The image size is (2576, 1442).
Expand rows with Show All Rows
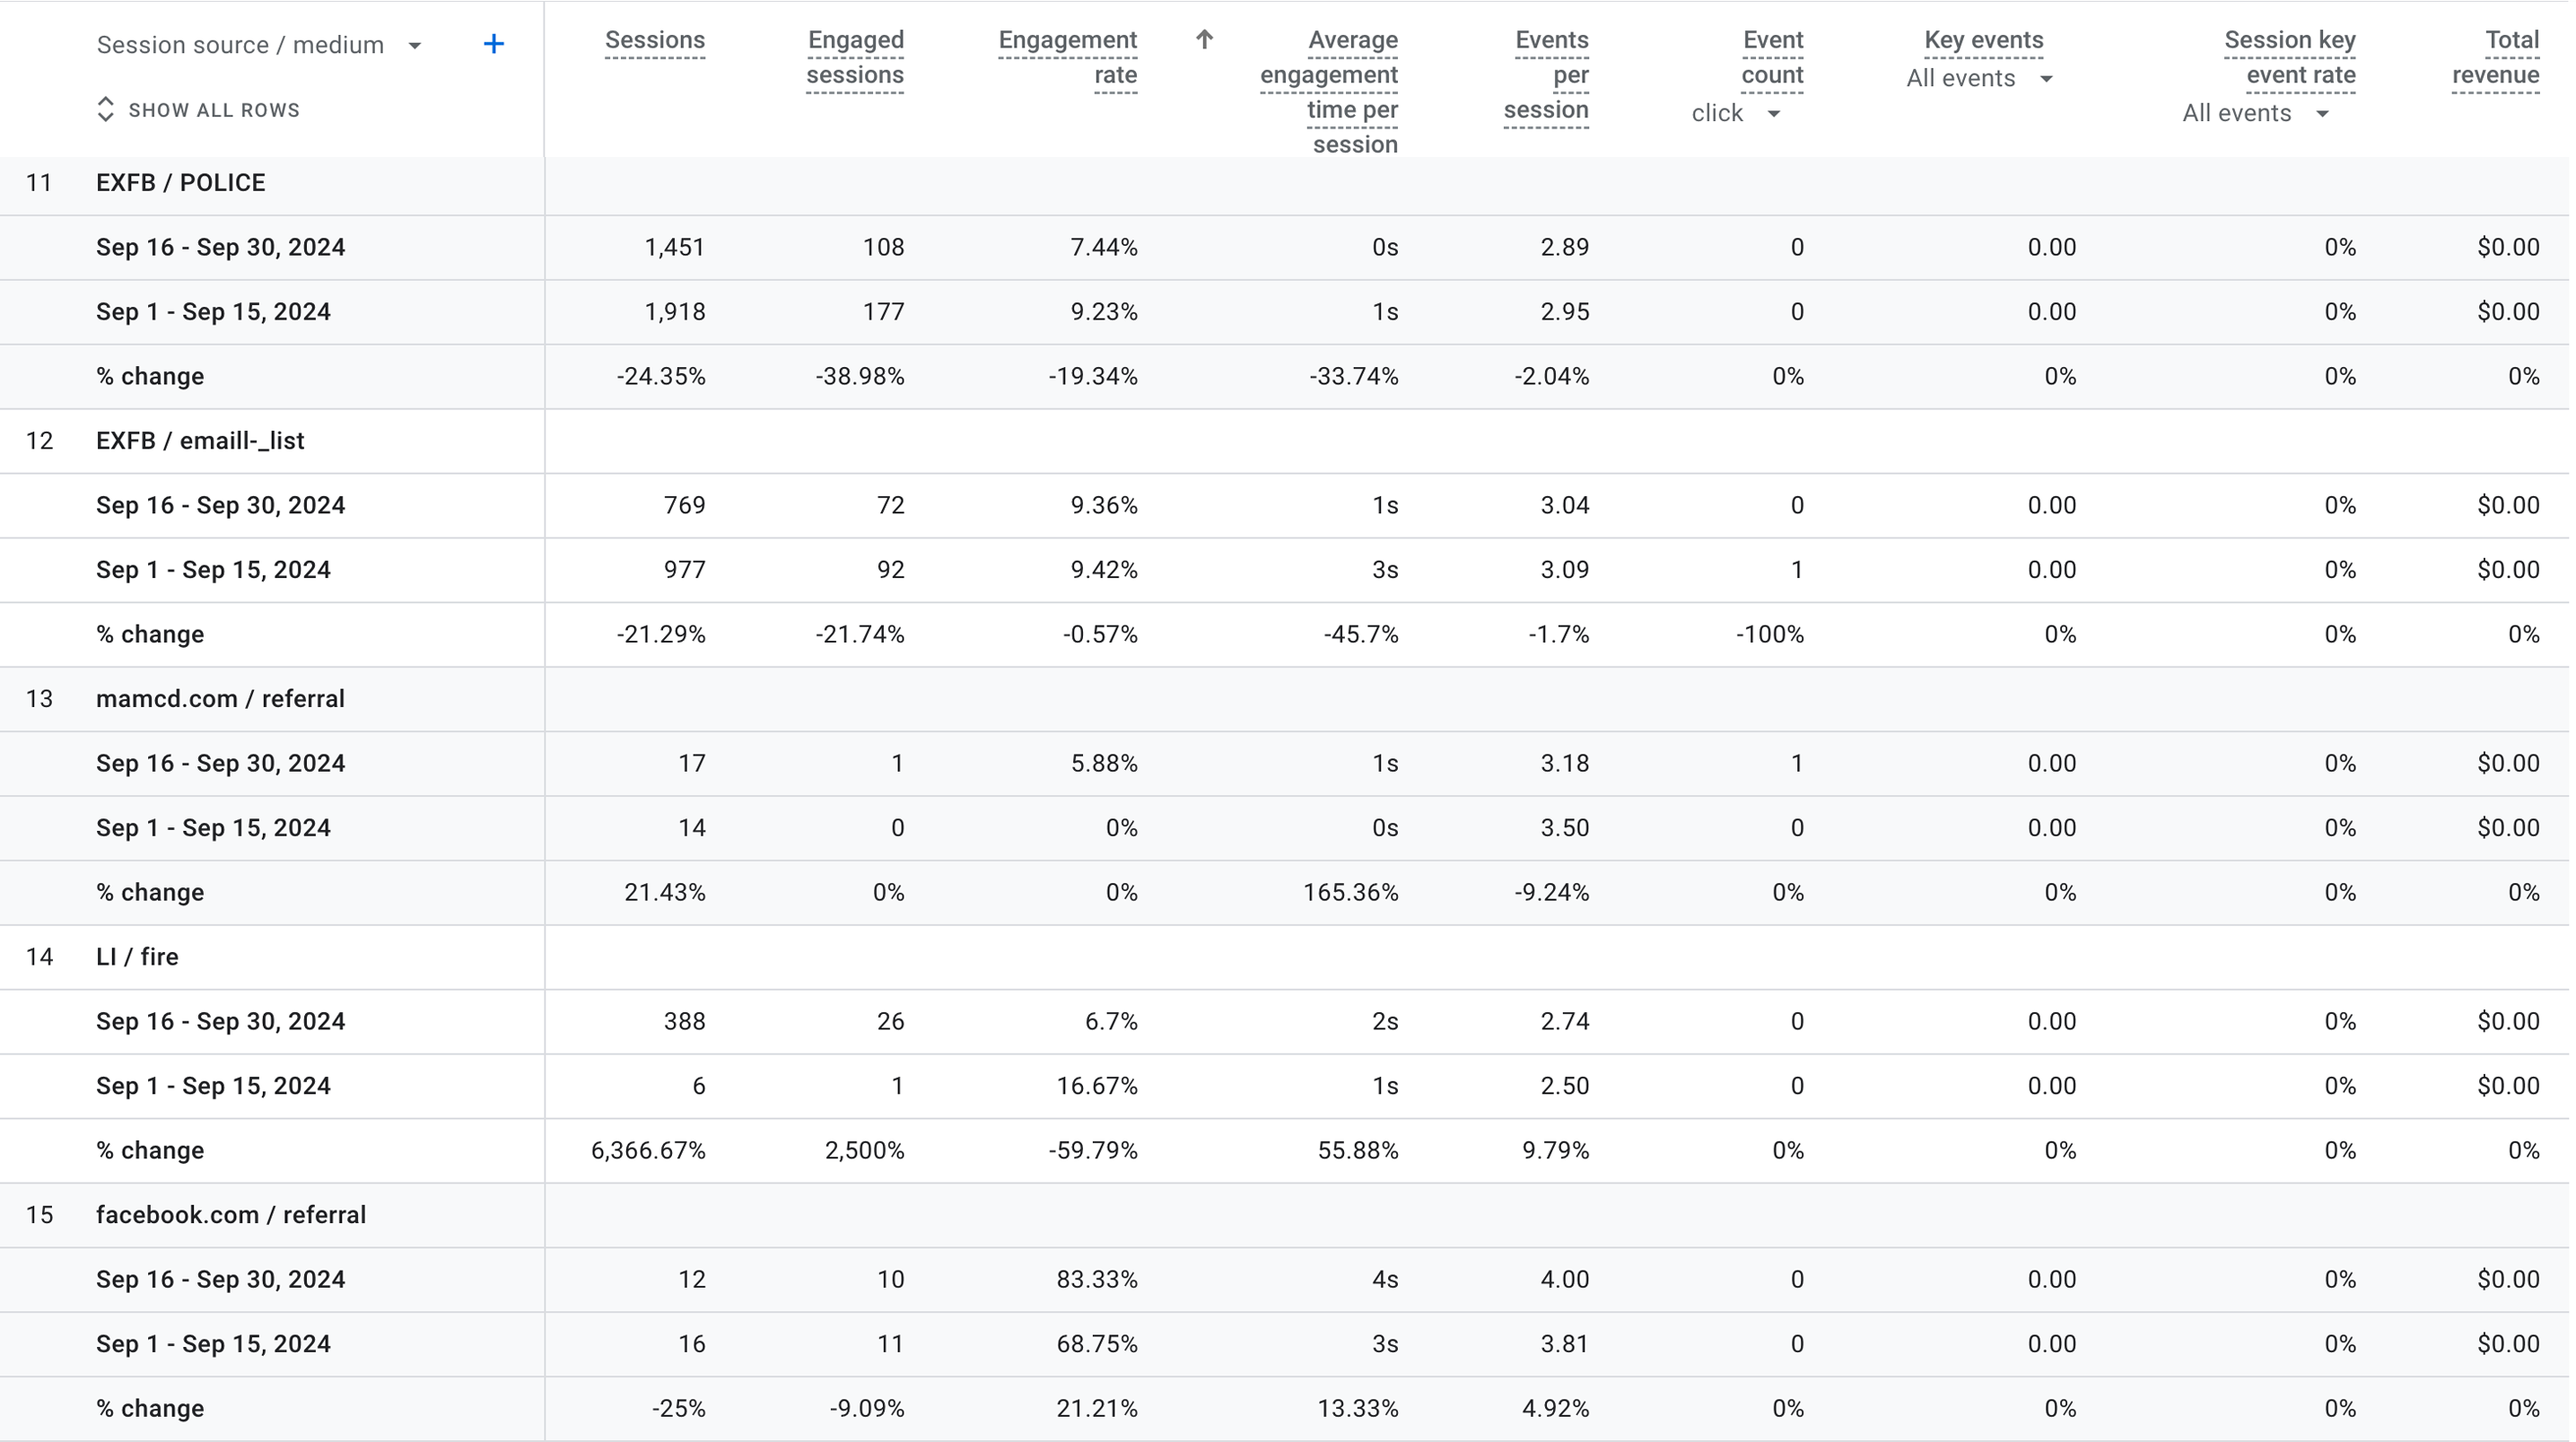click(x=199, y=110)
